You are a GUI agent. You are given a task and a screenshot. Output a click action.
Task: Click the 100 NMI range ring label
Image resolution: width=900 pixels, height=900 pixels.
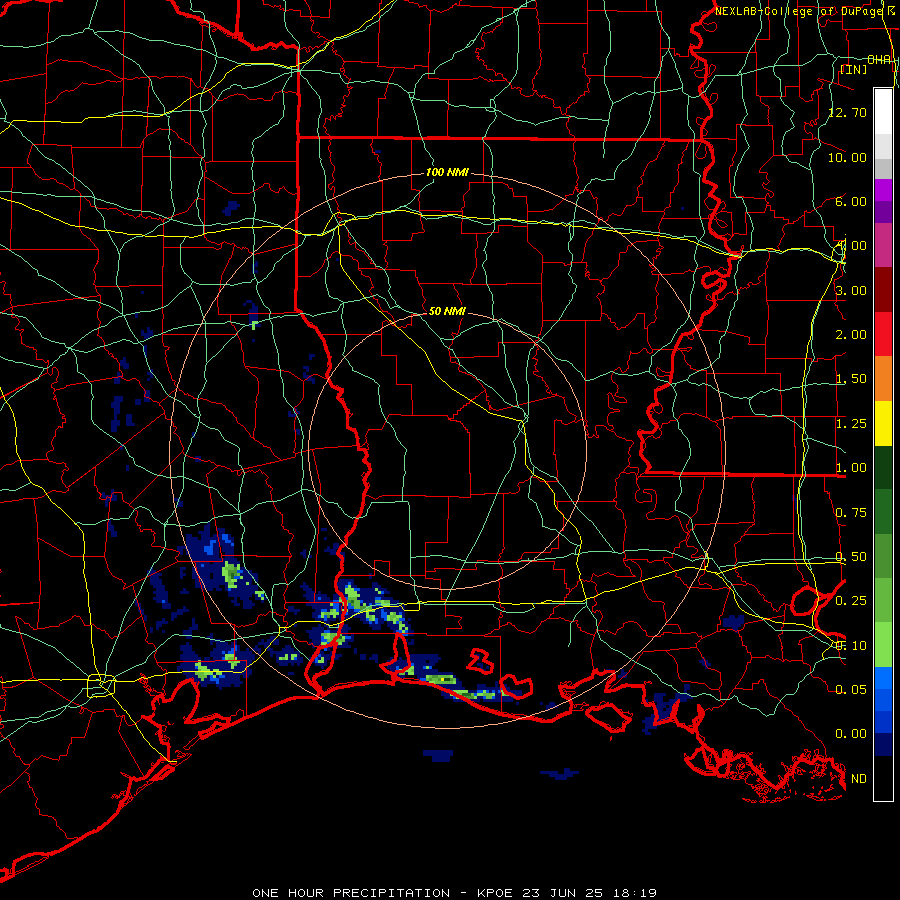point(447,172)
